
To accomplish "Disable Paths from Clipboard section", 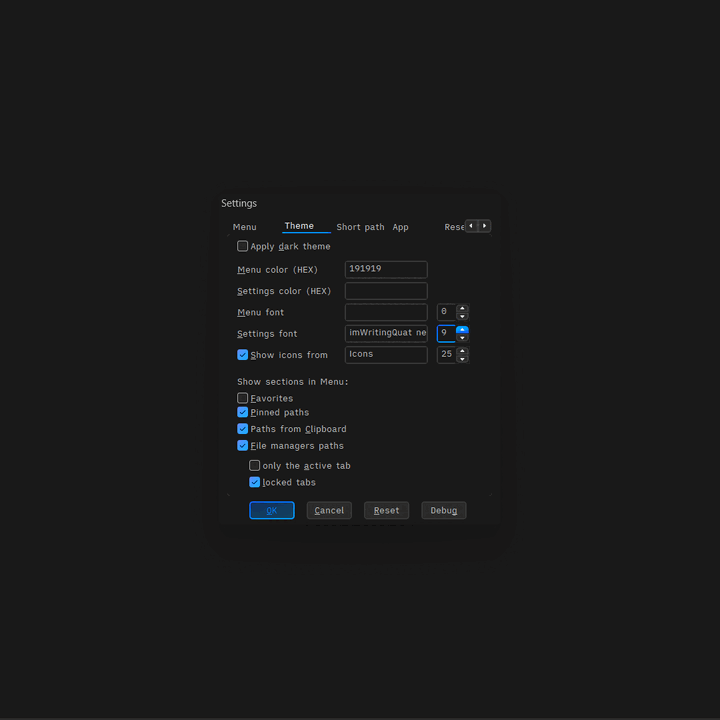I will 243,429.
